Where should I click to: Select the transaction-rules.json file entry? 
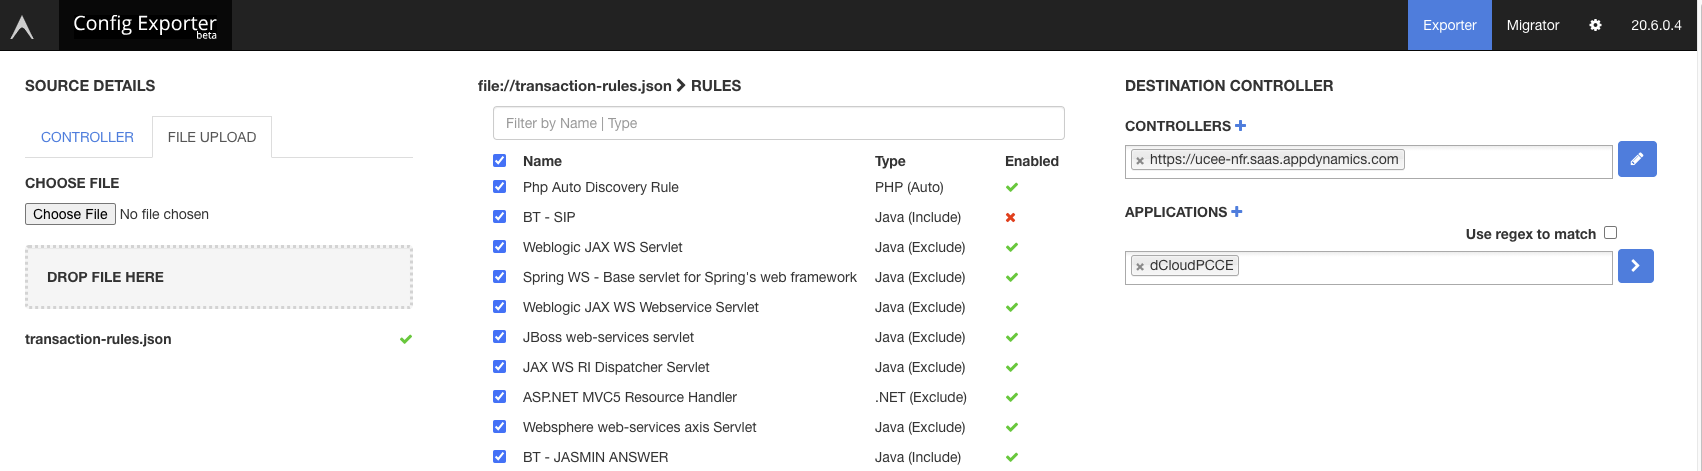(x=98, y=339)
